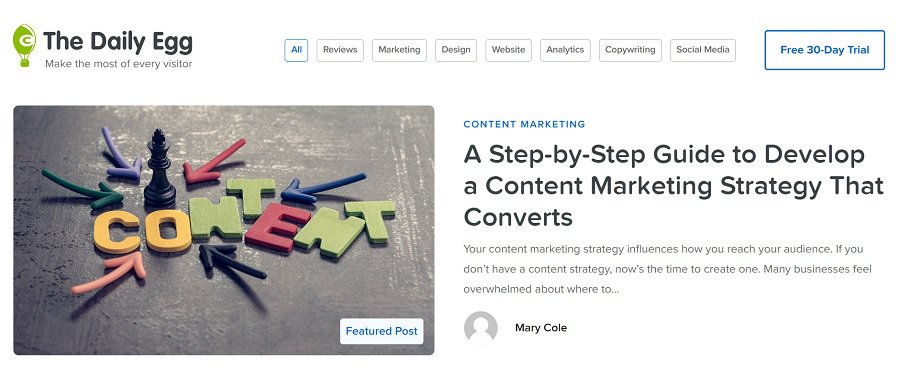Filter posts by Reviews
900x381 pixels.
point(340,50)
